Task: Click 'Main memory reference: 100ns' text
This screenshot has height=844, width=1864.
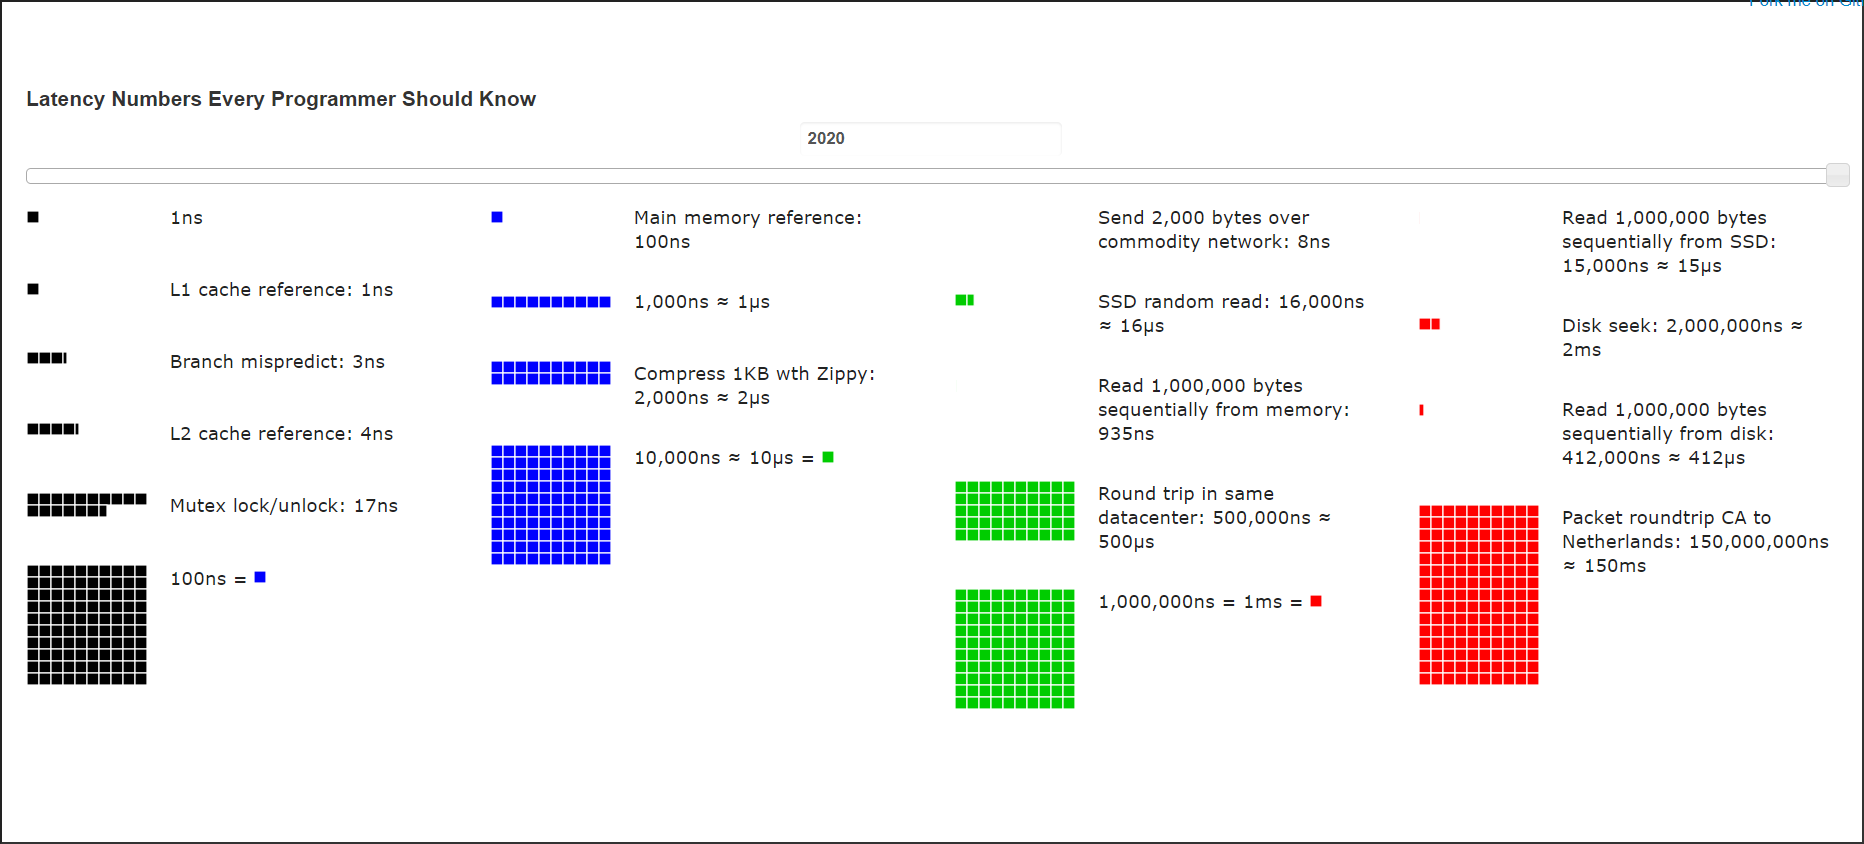Action: coord(748,230)
